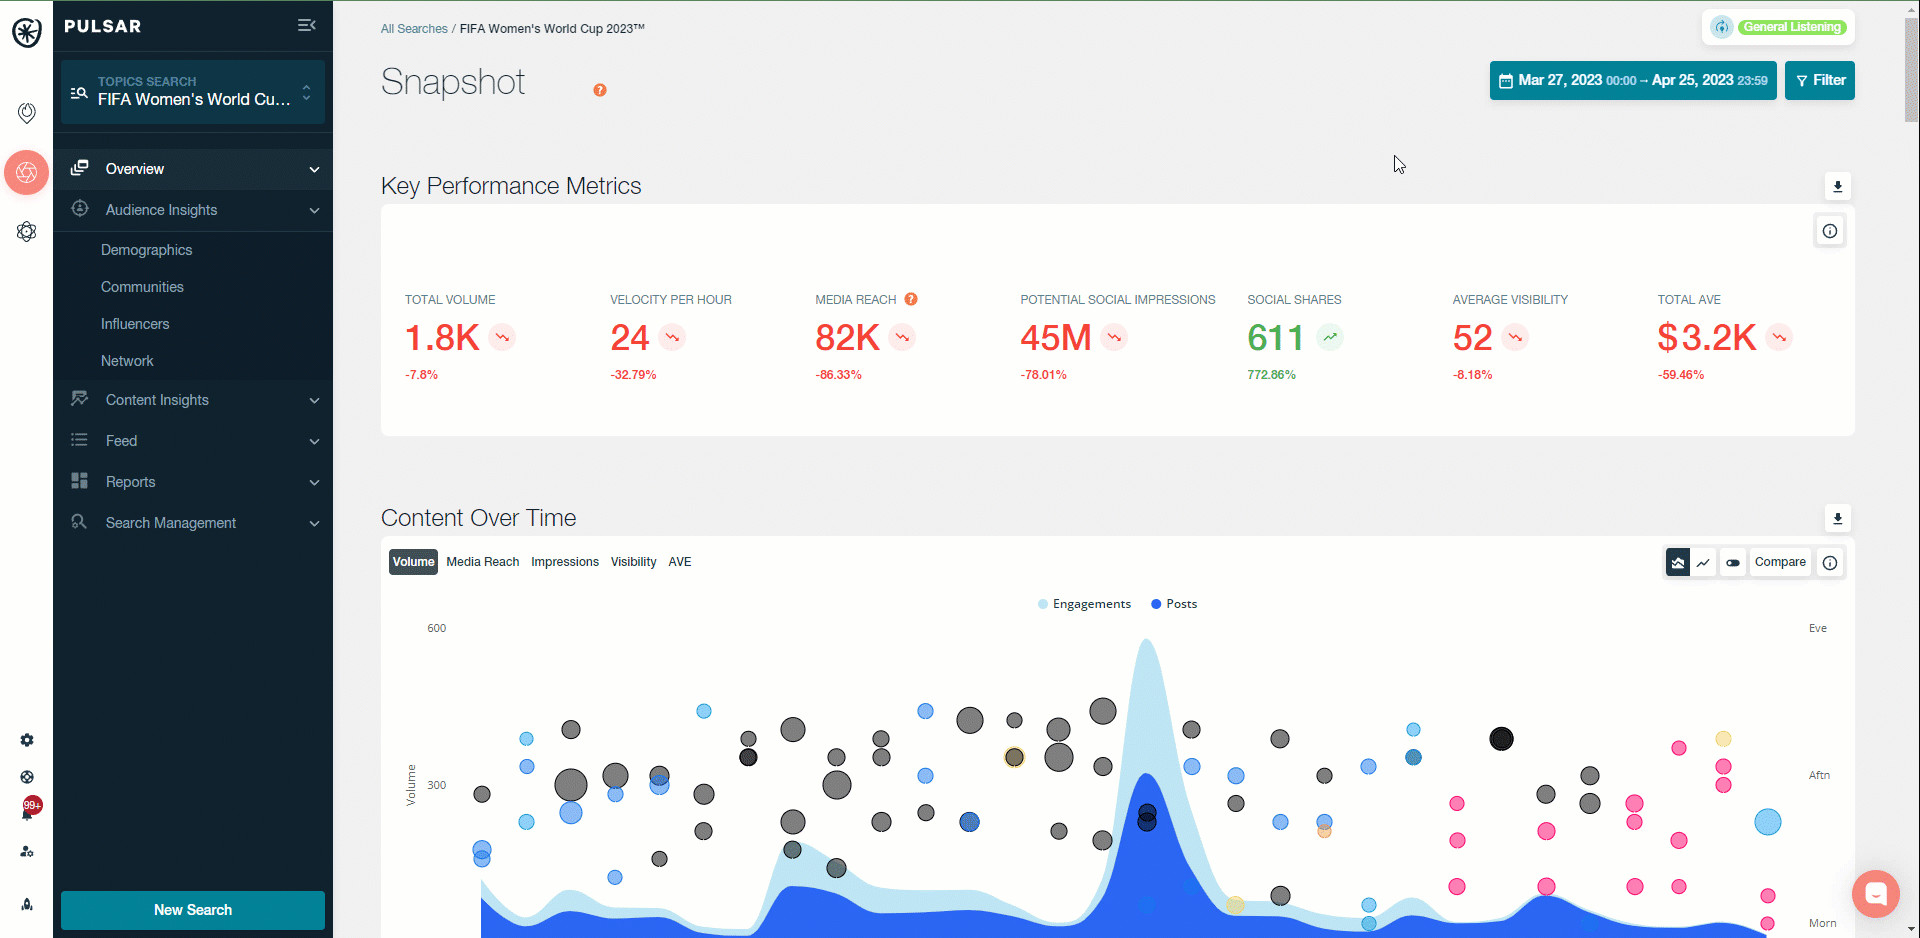The width and height of the screenshot is (1920, 938).
Task: Open the date range picker
Action: [x=1632, y=81]
